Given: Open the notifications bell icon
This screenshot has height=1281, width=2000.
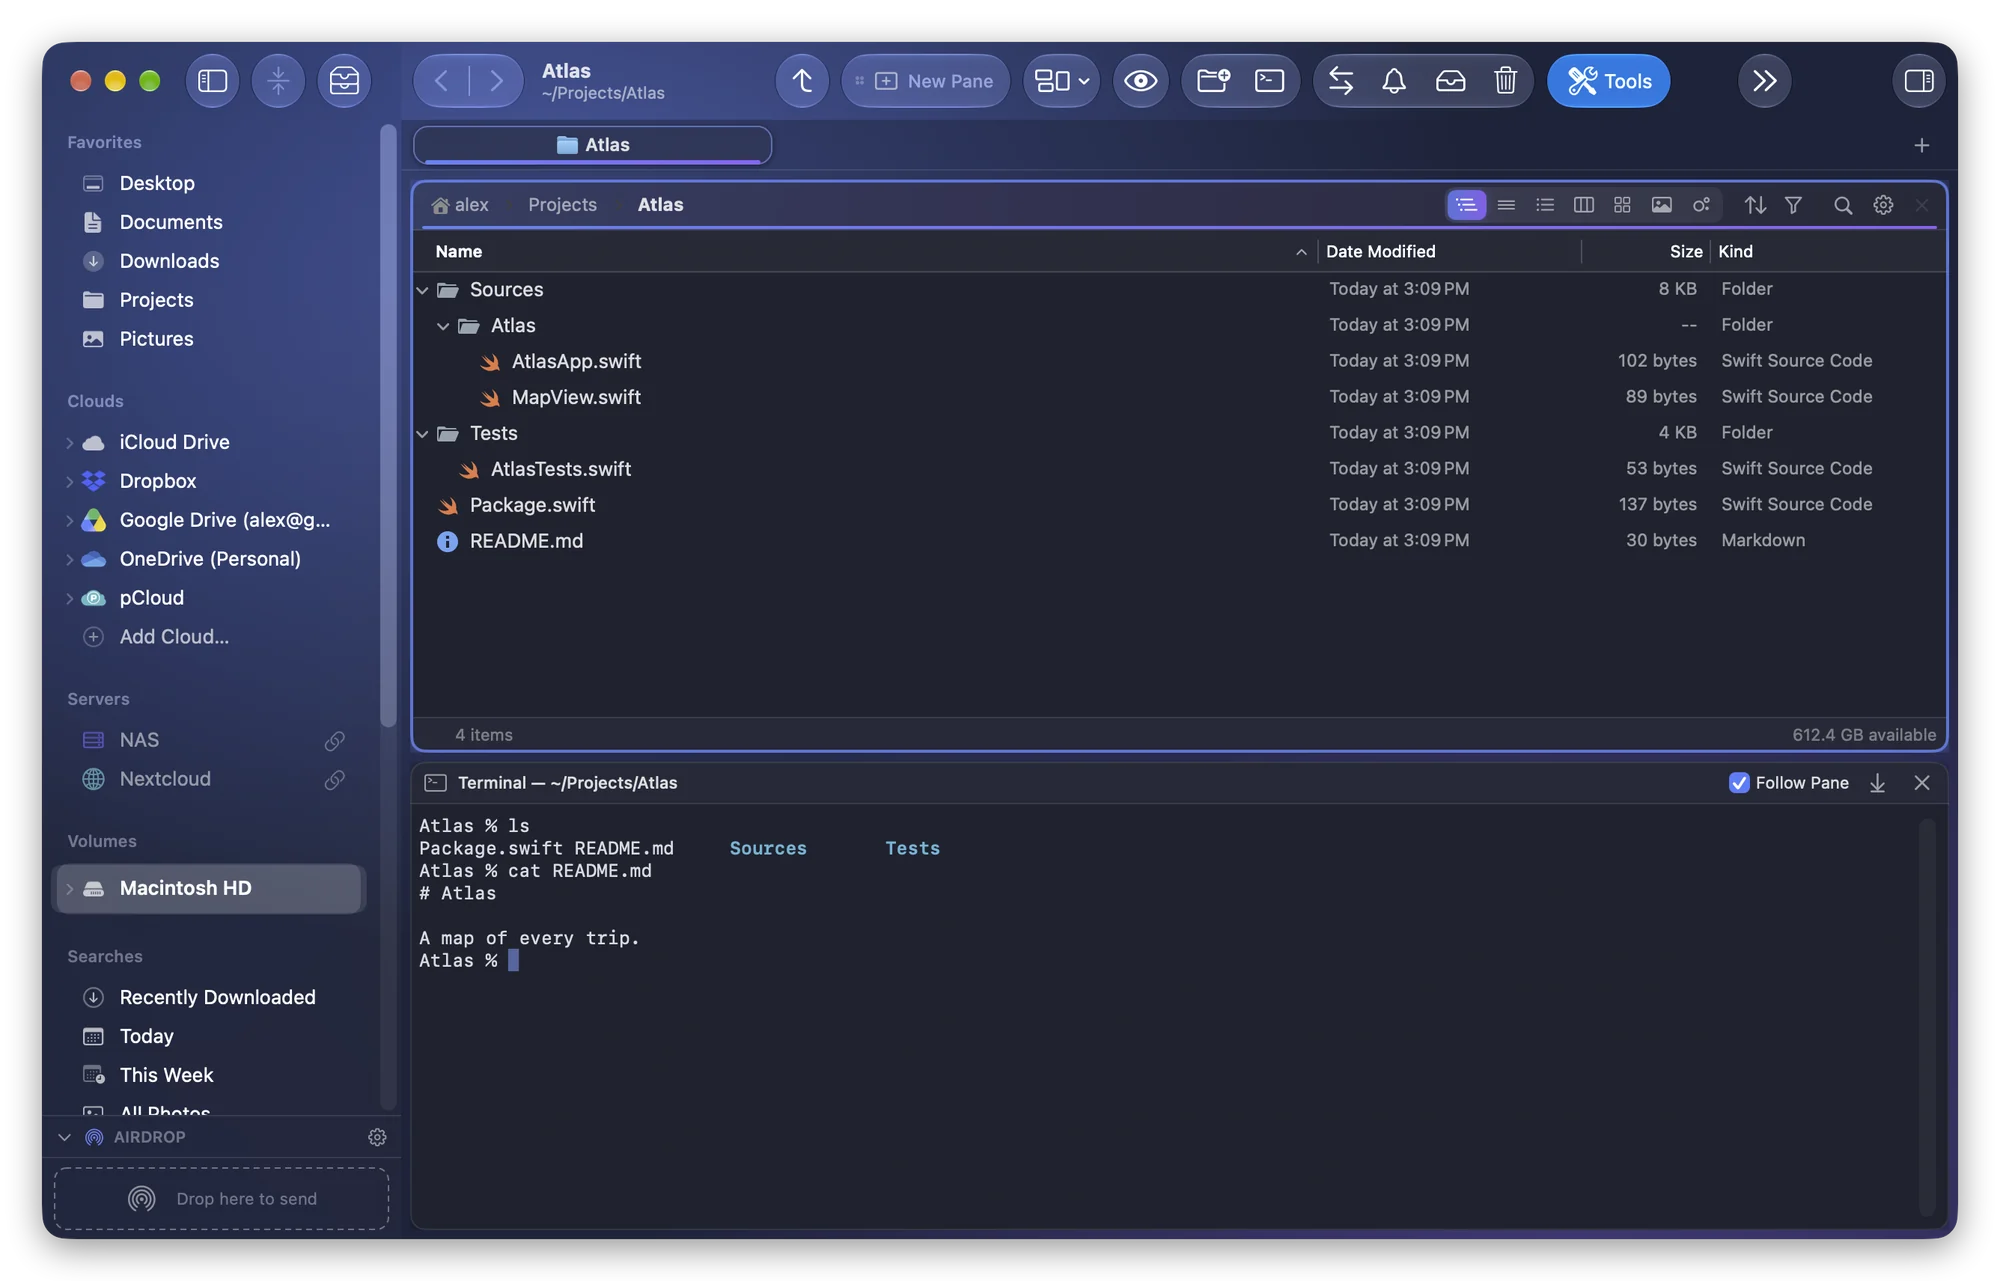Looking at the screenshot, I should click(x=1394, y=81).
